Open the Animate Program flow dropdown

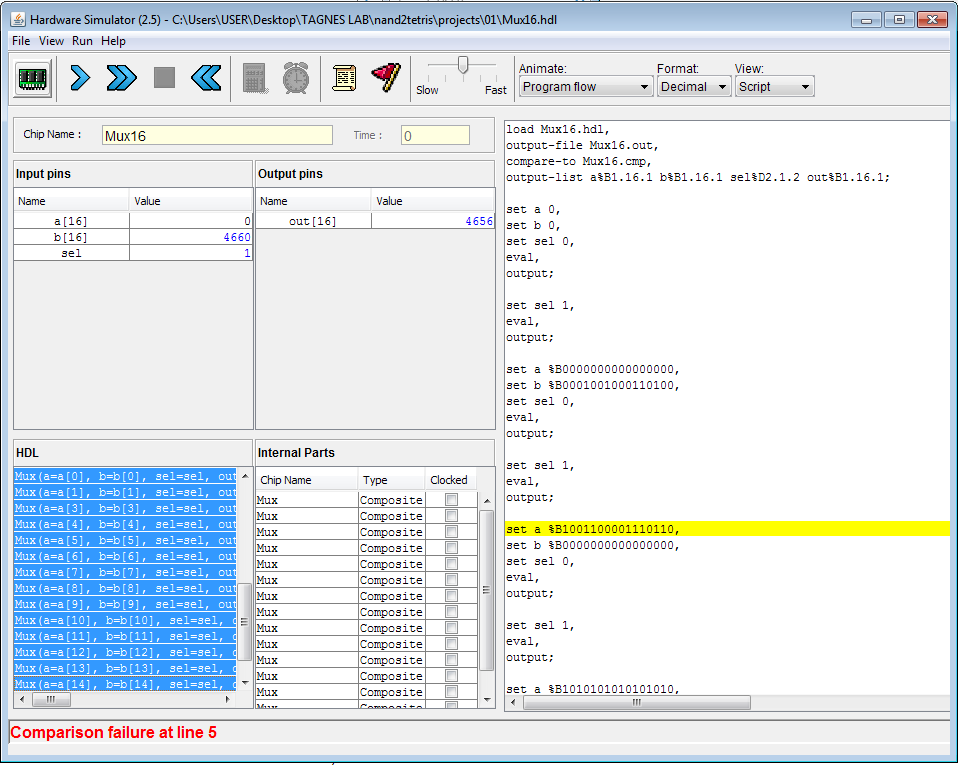pyautogui.click(x=586, y=87)
